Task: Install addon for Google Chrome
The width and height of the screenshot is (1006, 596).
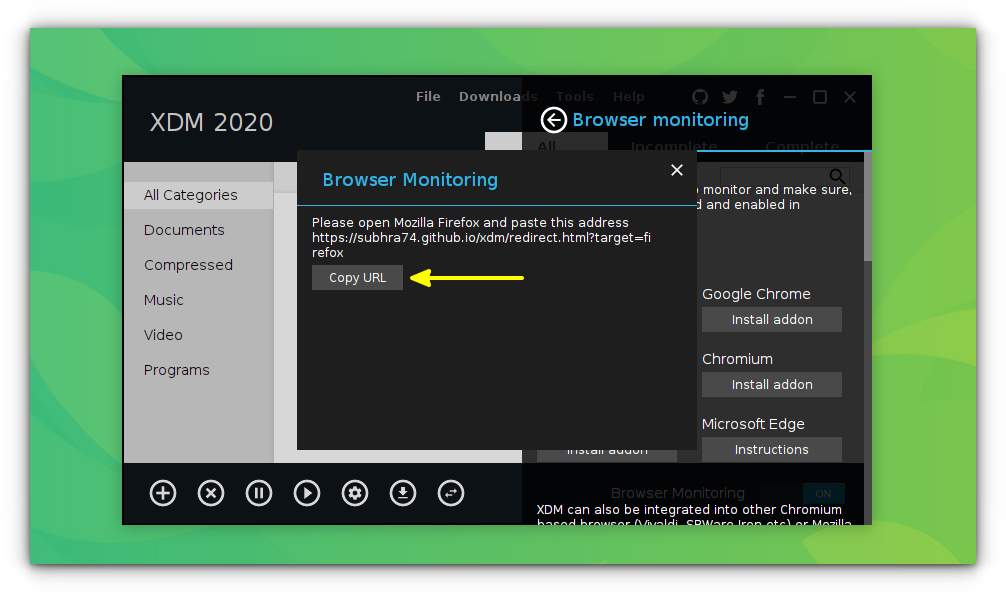Action: pos(772,319)
